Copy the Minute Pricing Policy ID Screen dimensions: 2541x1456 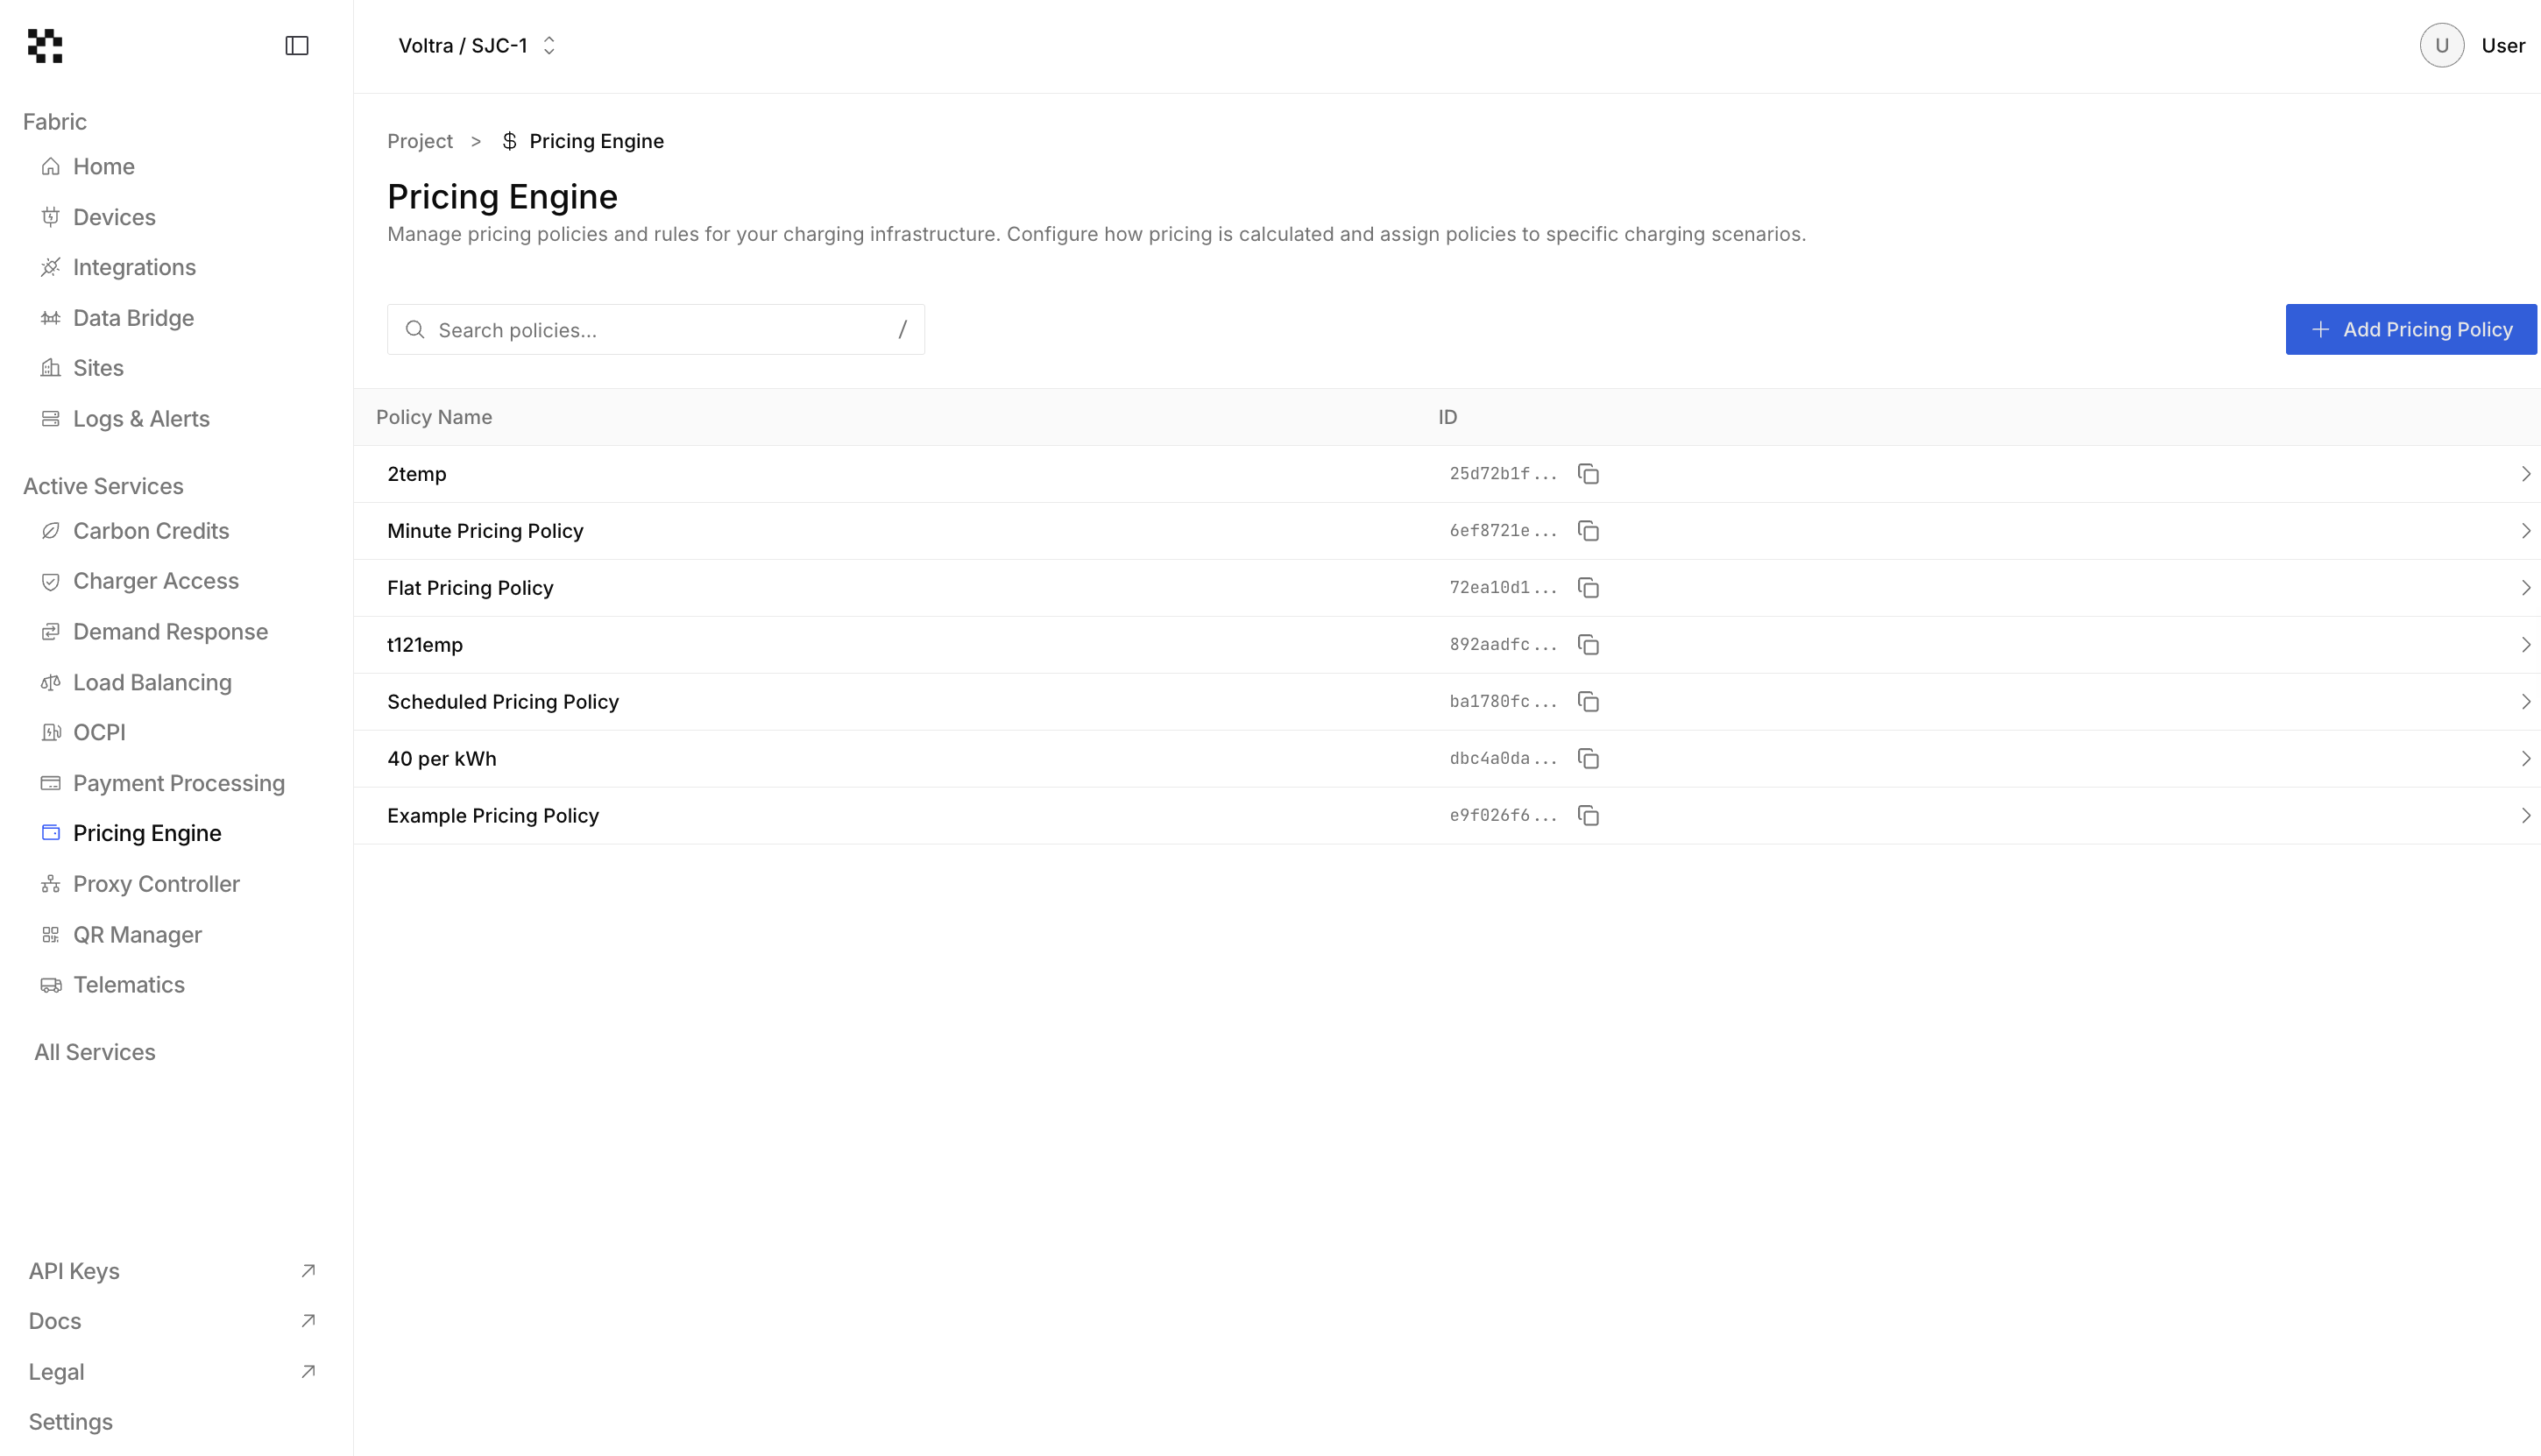1588,531
